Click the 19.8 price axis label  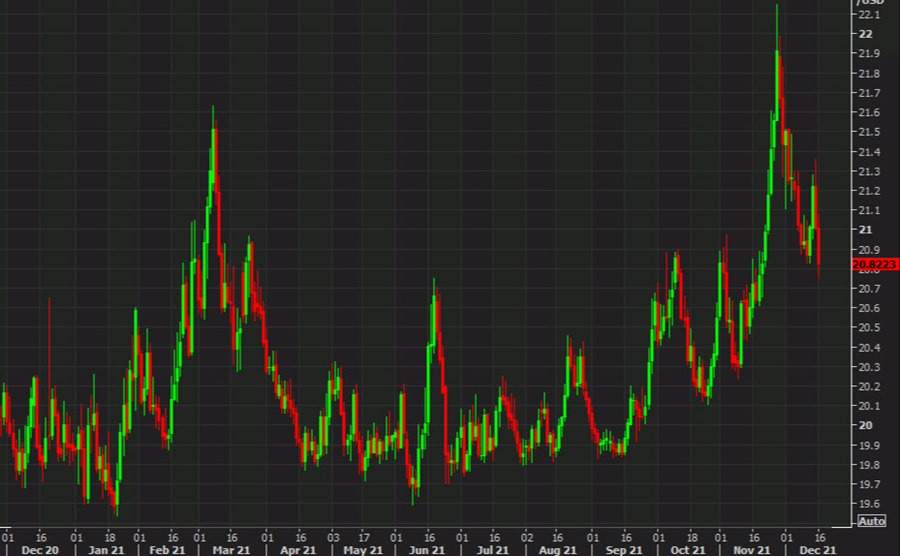coord(869,465)
